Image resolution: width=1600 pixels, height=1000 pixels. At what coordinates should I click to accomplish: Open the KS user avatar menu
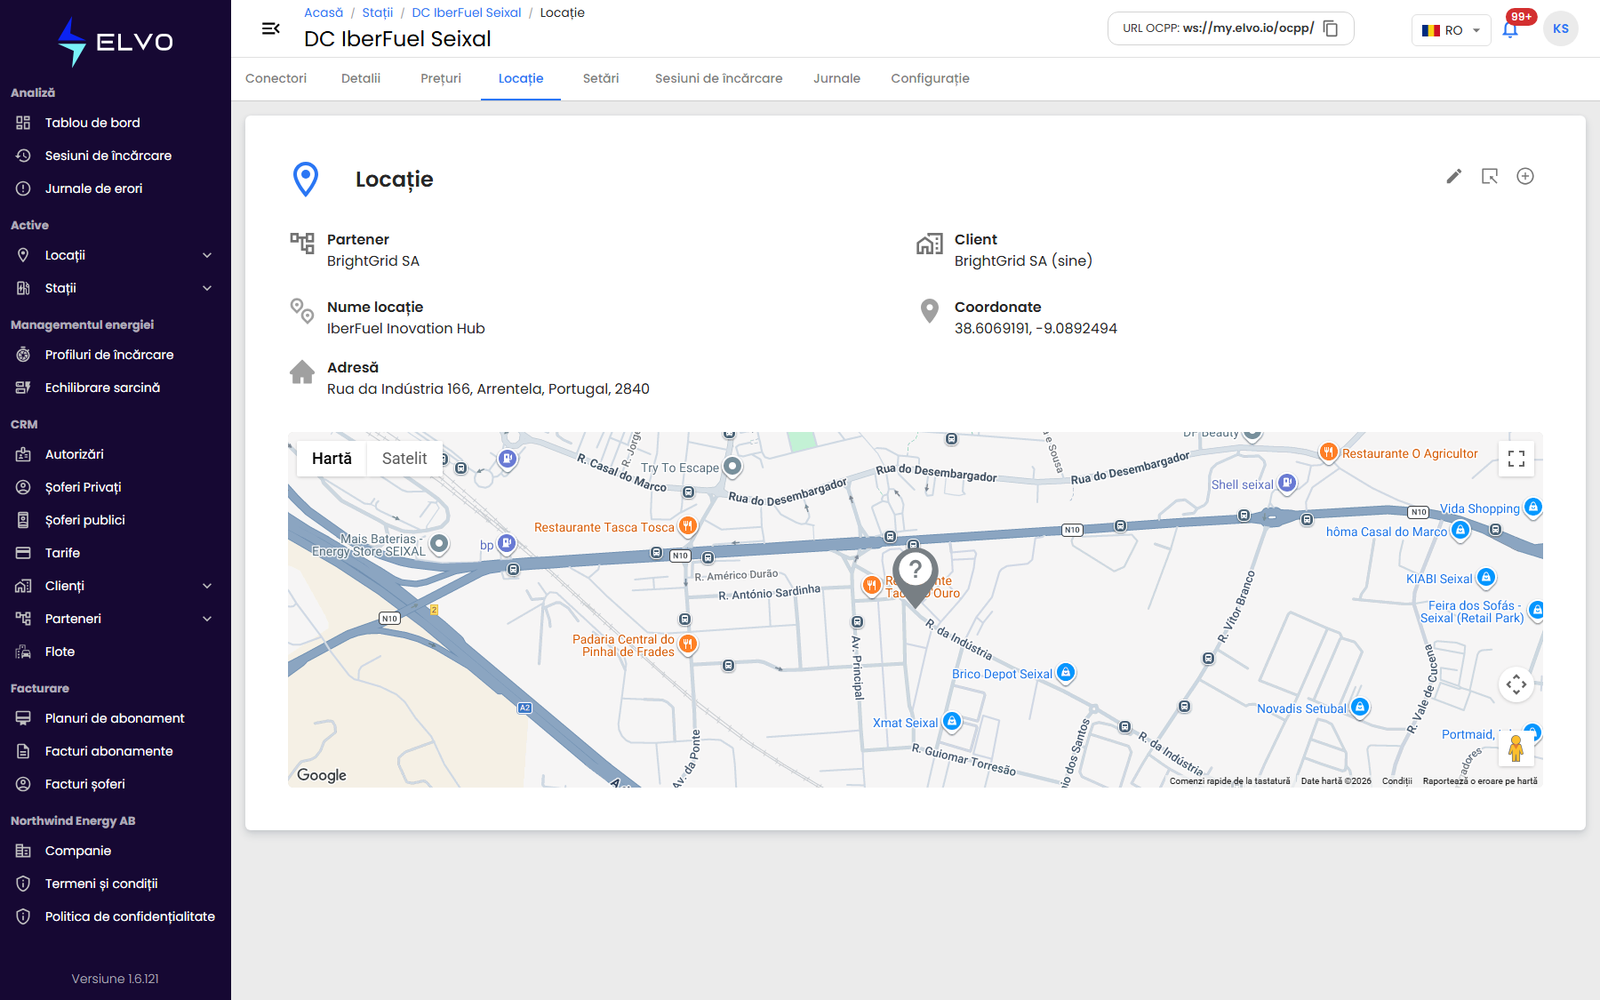pos(1560,29)
